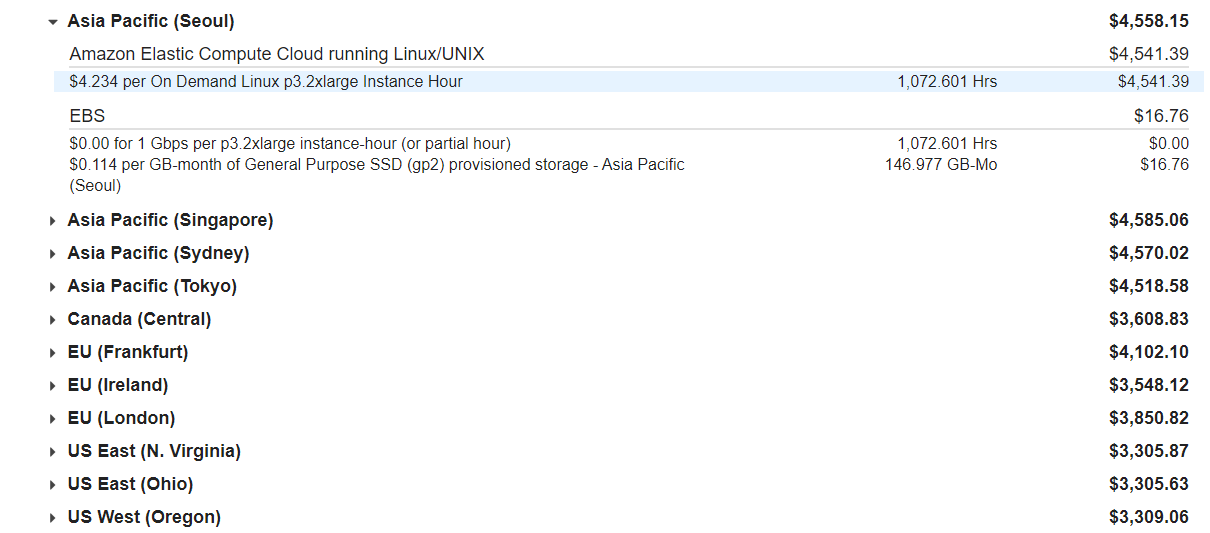Click the 146.977 GB-Mo usage value
The image size is (1210, 533).
click(x=941, y=165)
